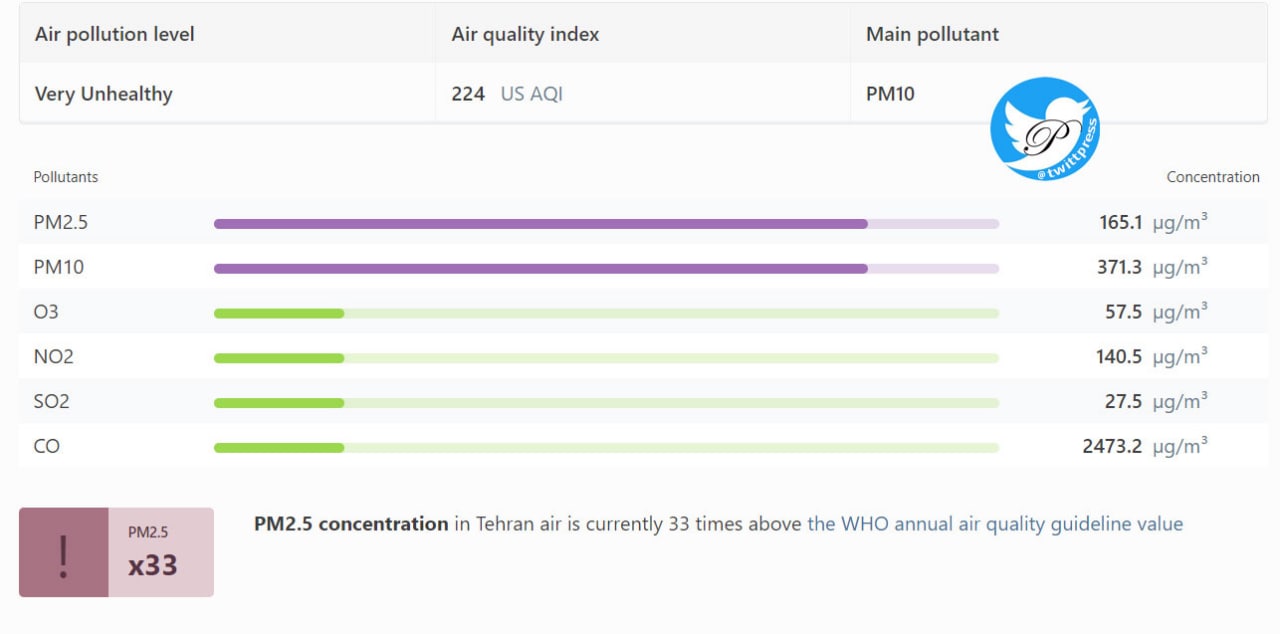The image size is (1280, 634).
Task: Click the PM10 concentration bar
Action: point(606,269)
